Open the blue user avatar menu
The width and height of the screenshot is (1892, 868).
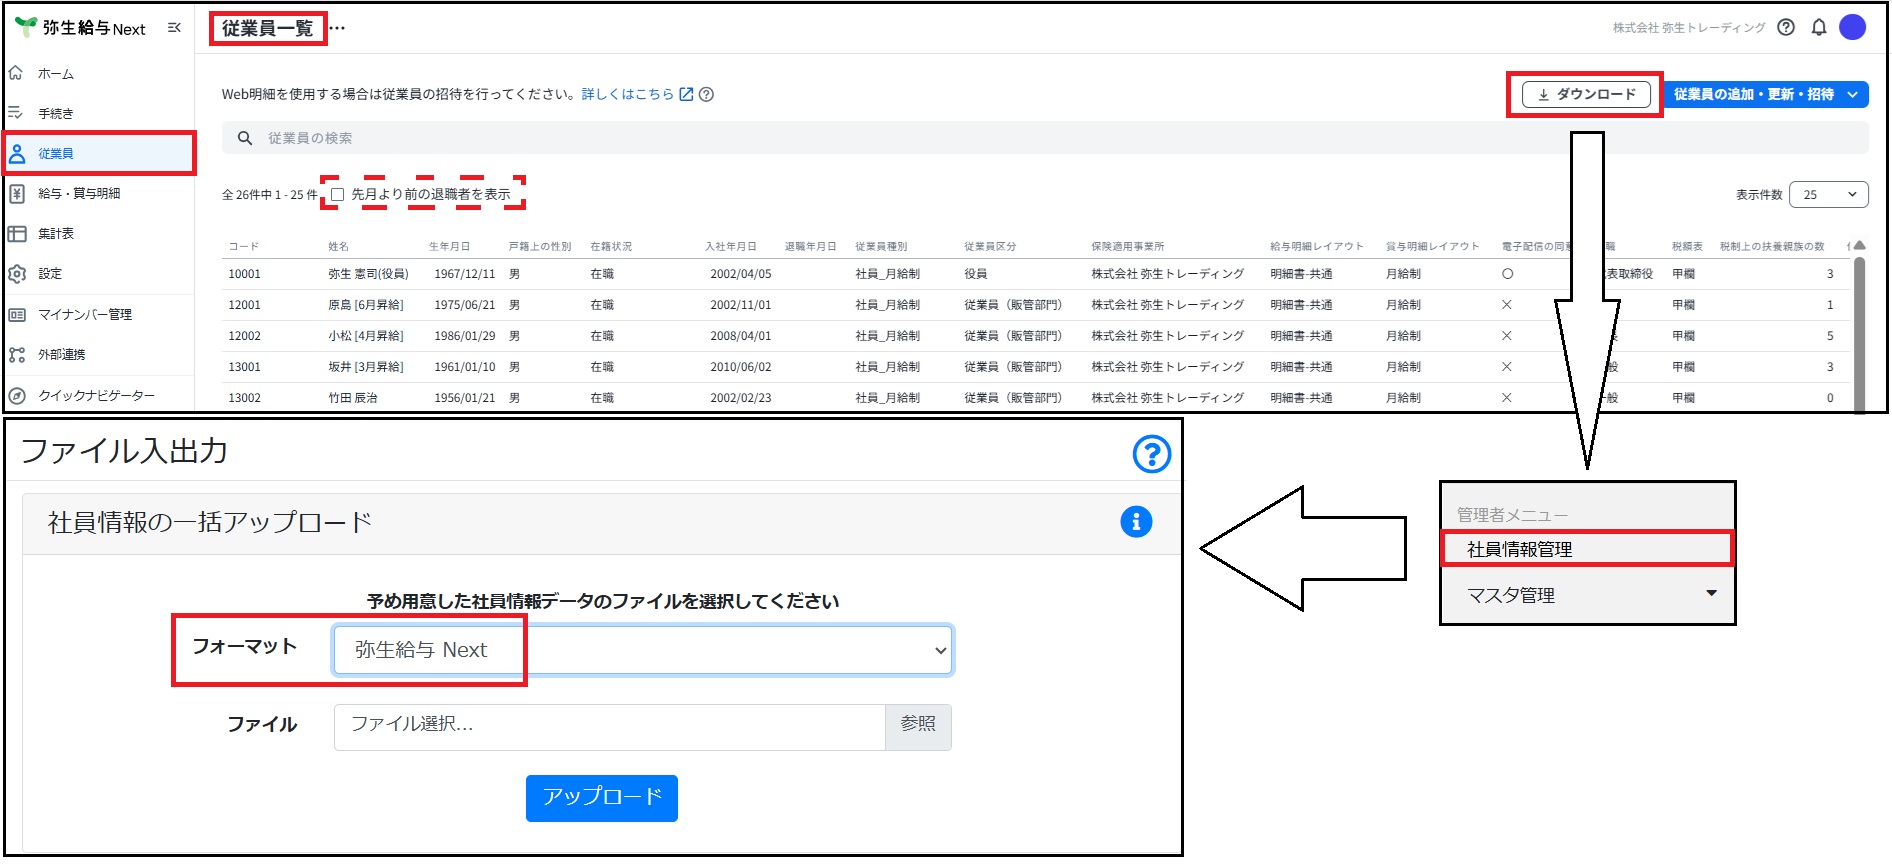point(1852,27)
